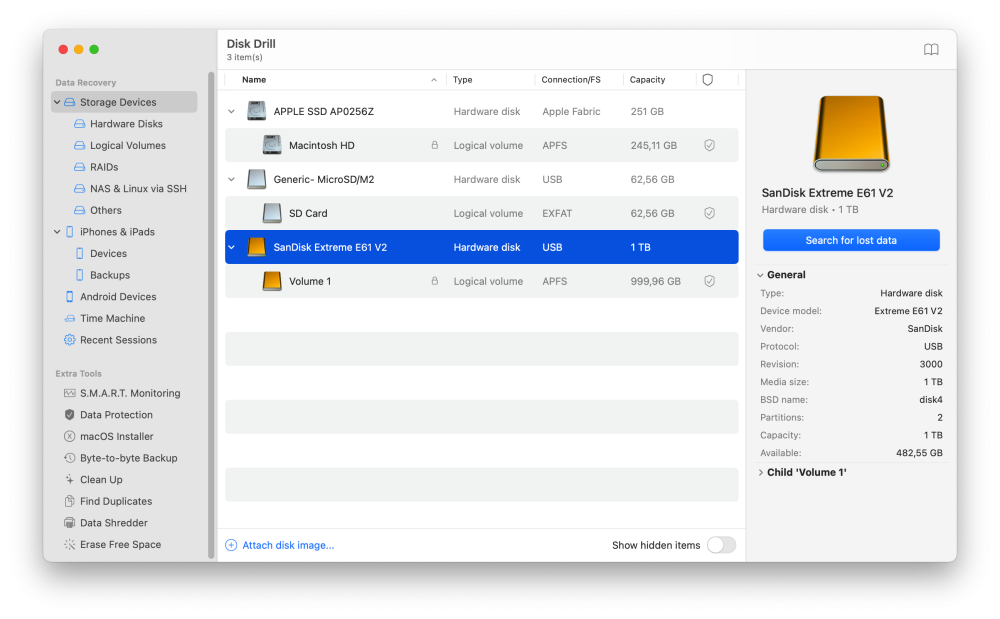
Task: Click the Hardware Disks sidebar icon
Action: 80,124
